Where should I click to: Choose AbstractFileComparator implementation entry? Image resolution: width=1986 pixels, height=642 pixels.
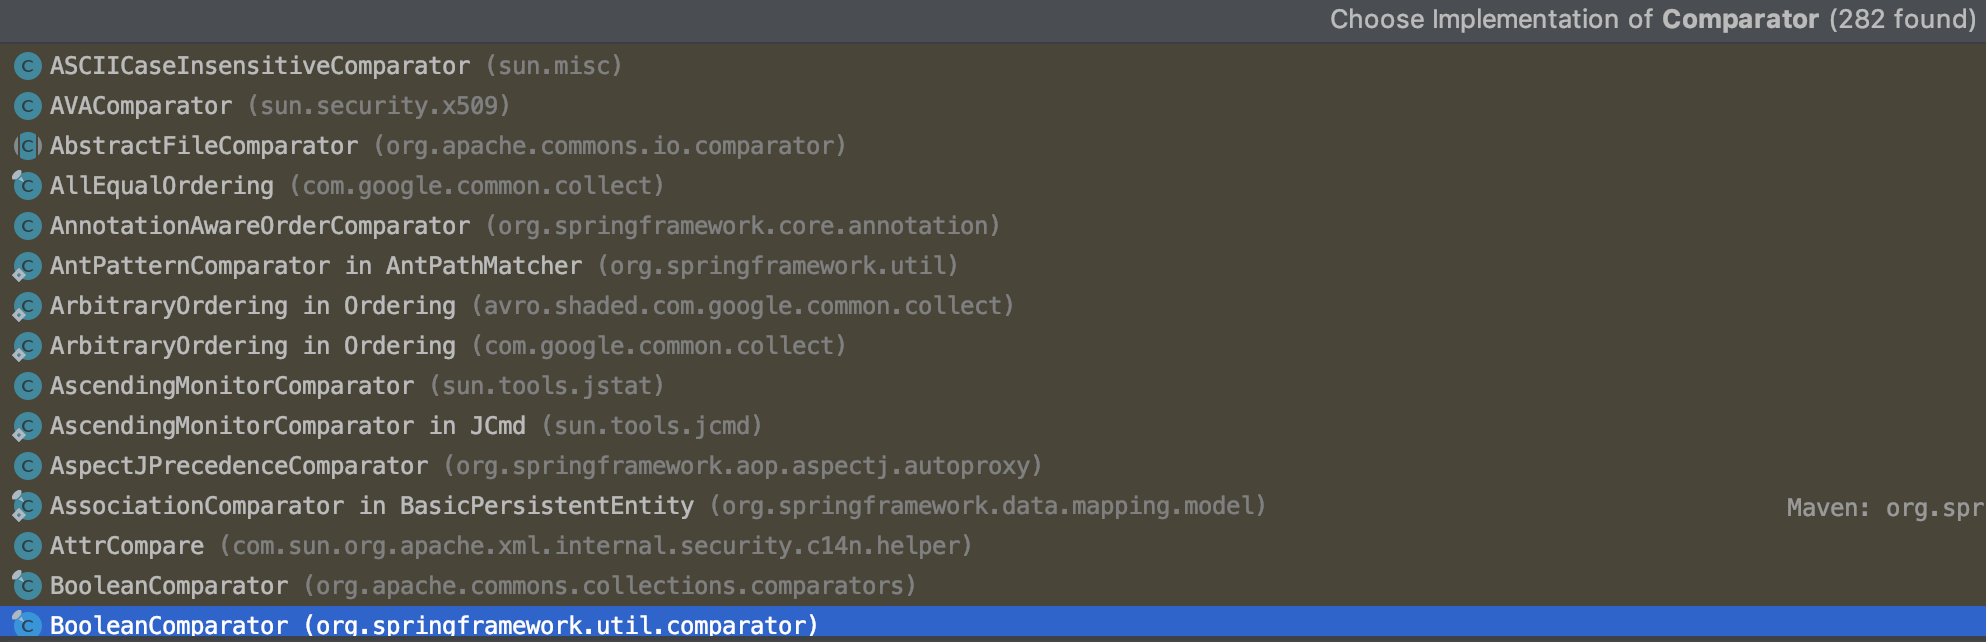[993, 146]
